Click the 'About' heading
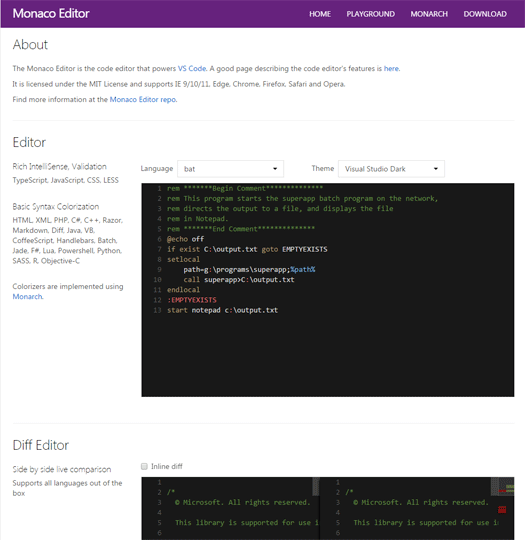The height and width of the screenshot is (540, 525). coord(30,45)
